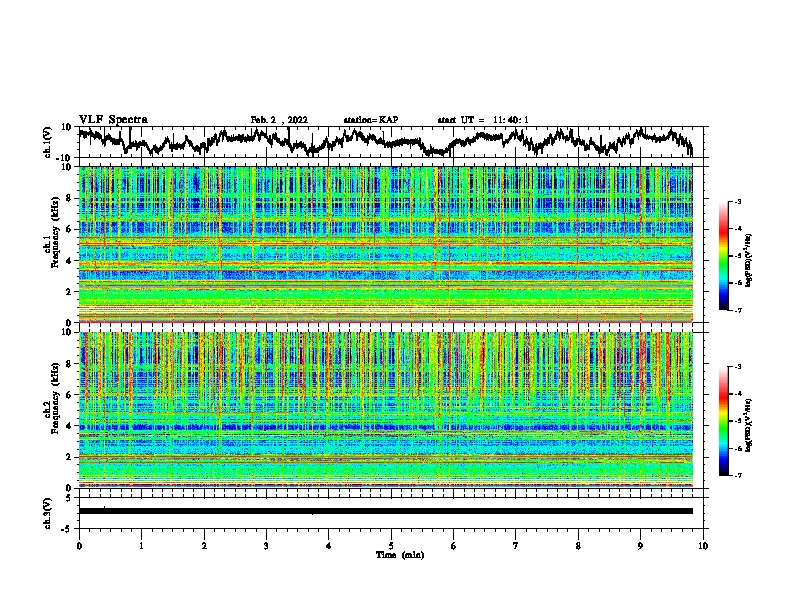This screenshot has height=612, width=792.
Task: Click the 'Time (min)' axis title
Action: tap(400, 555)
